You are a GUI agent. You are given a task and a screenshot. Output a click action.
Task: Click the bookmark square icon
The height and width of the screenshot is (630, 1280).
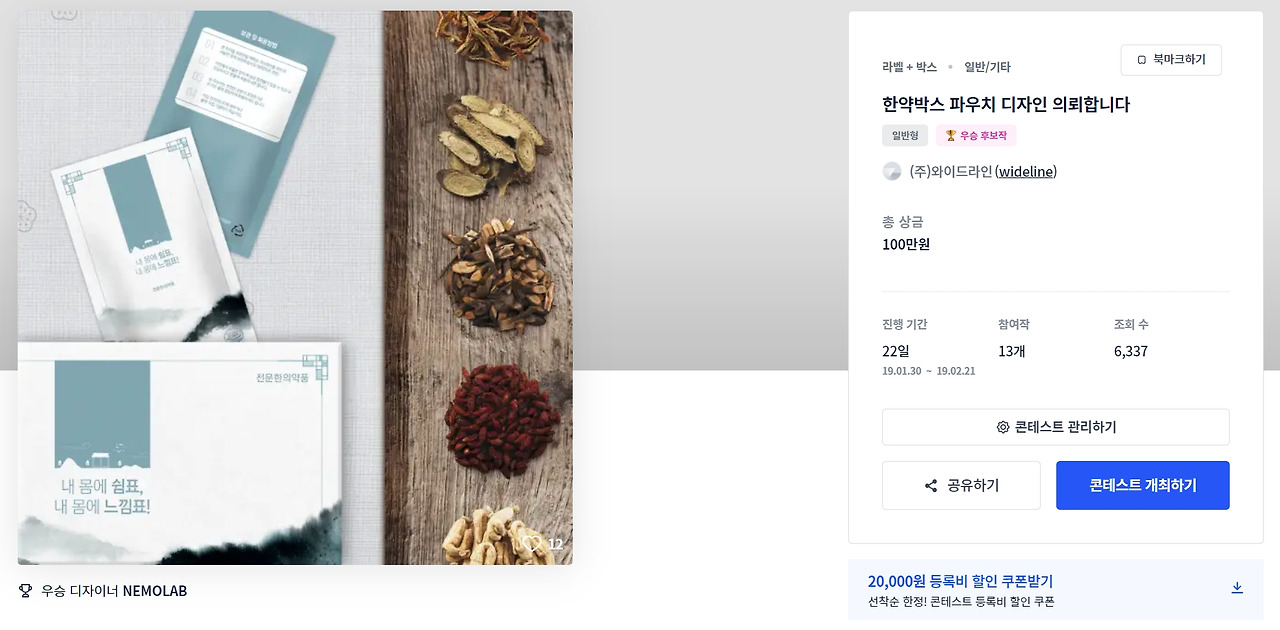[x=1142, y=60]
